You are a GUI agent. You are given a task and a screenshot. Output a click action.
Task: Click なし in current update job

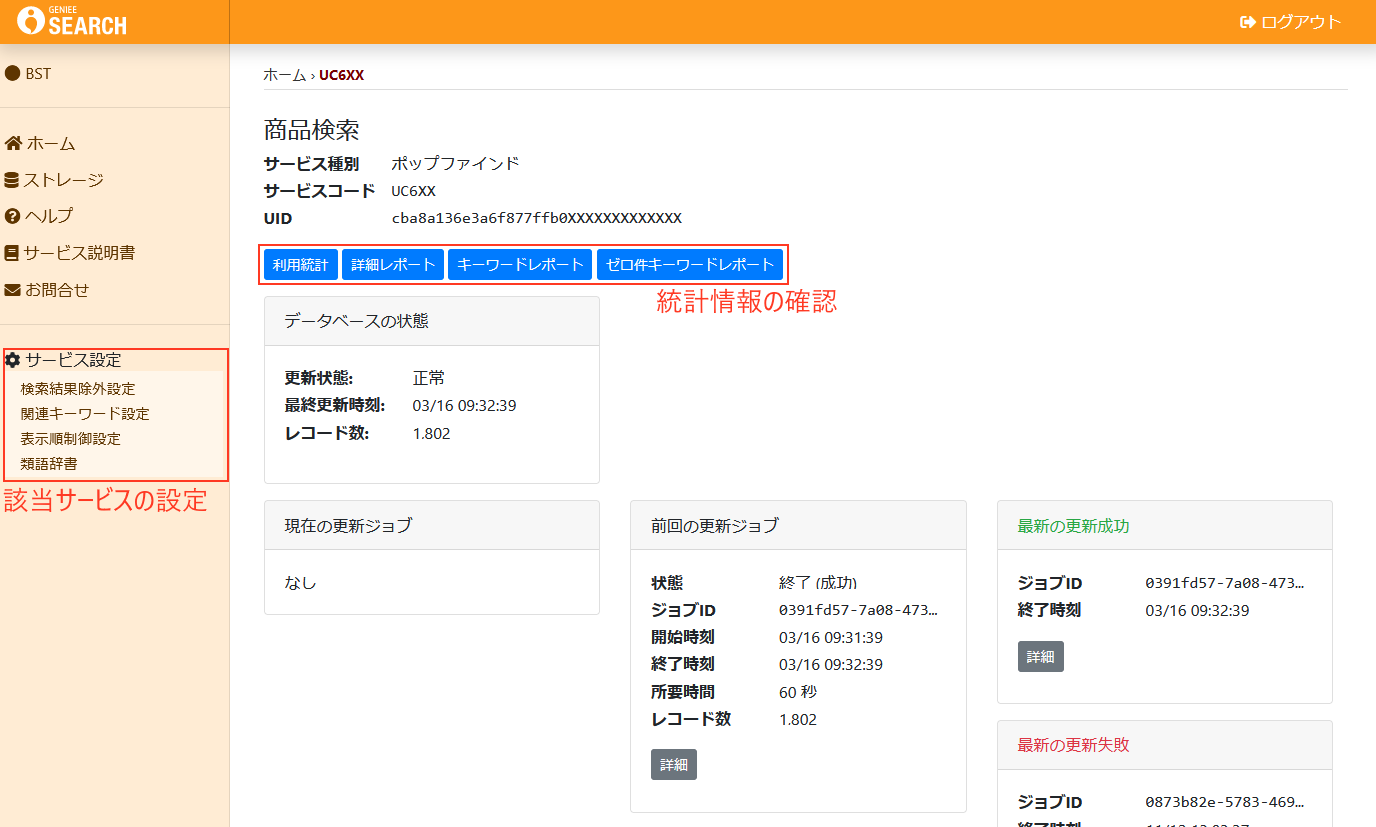click(x=301, y=582)
